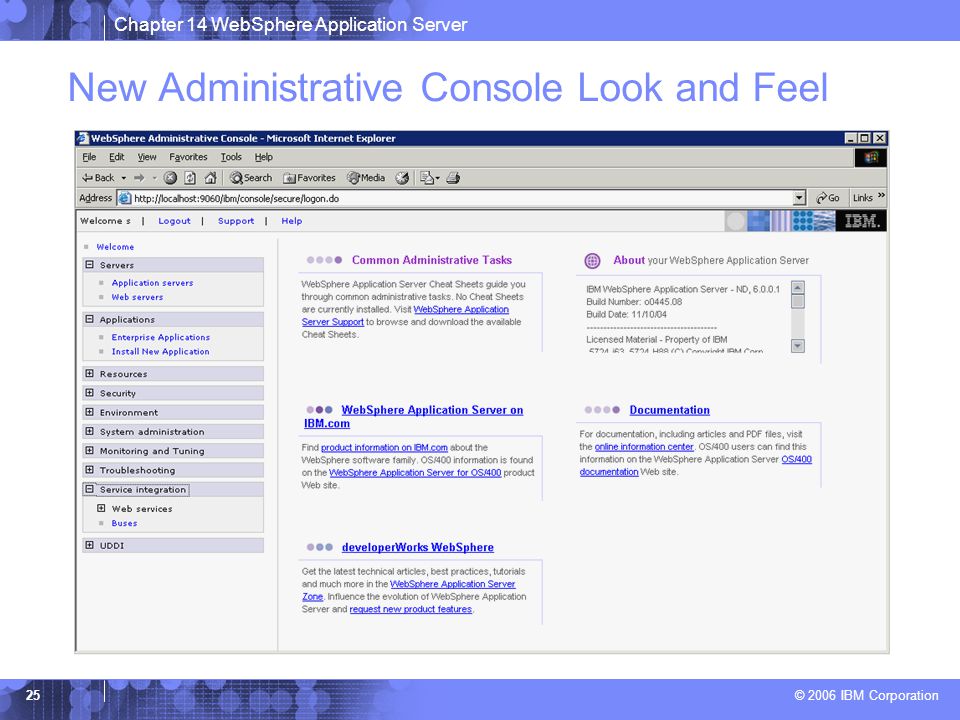
Task: Click the Home icon in toolbar
Action: tap(210, 178)
